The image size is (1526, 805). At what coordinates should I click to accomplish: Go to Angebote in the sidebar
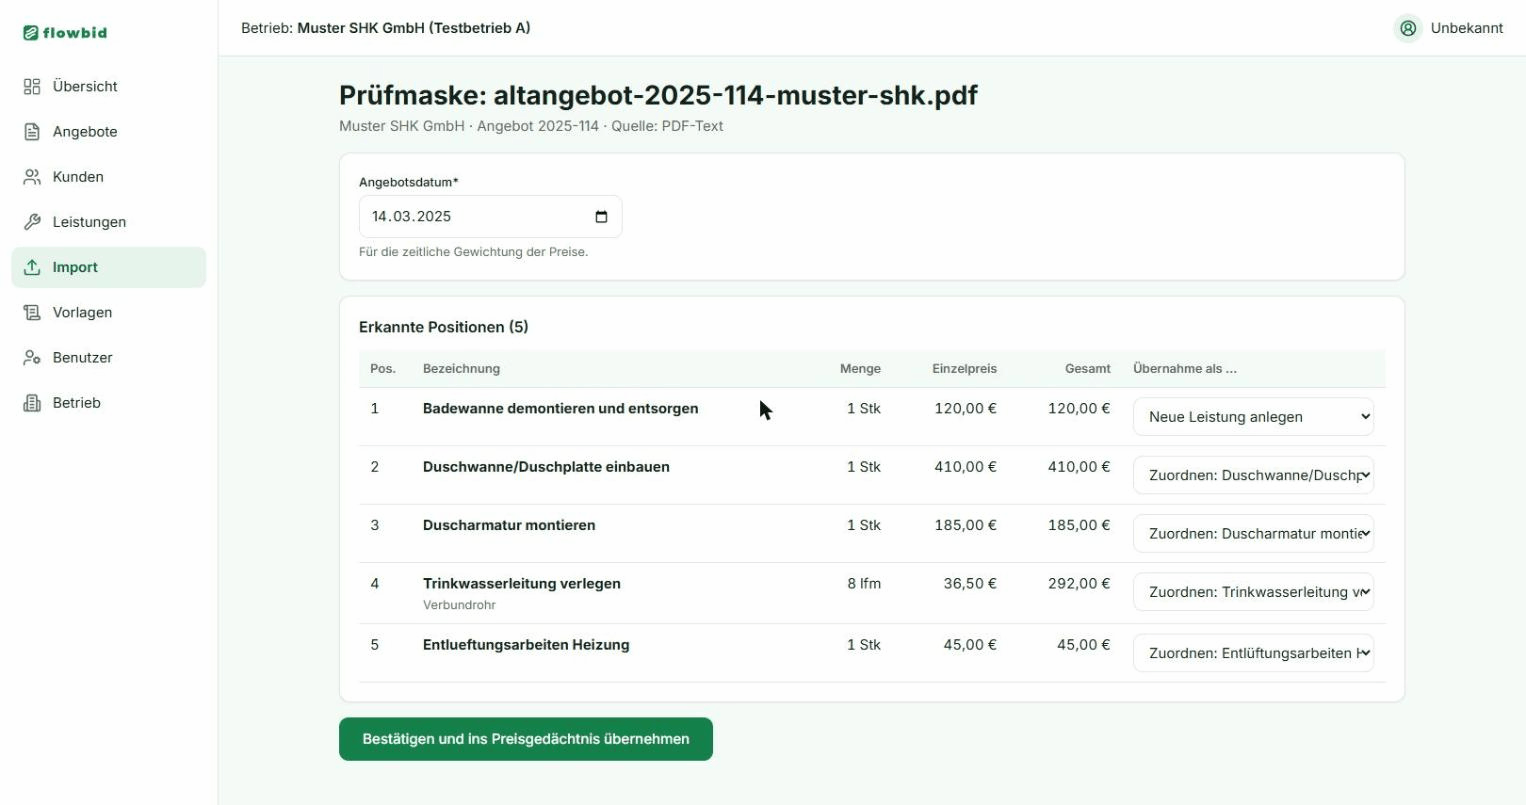tap(108, 132)
